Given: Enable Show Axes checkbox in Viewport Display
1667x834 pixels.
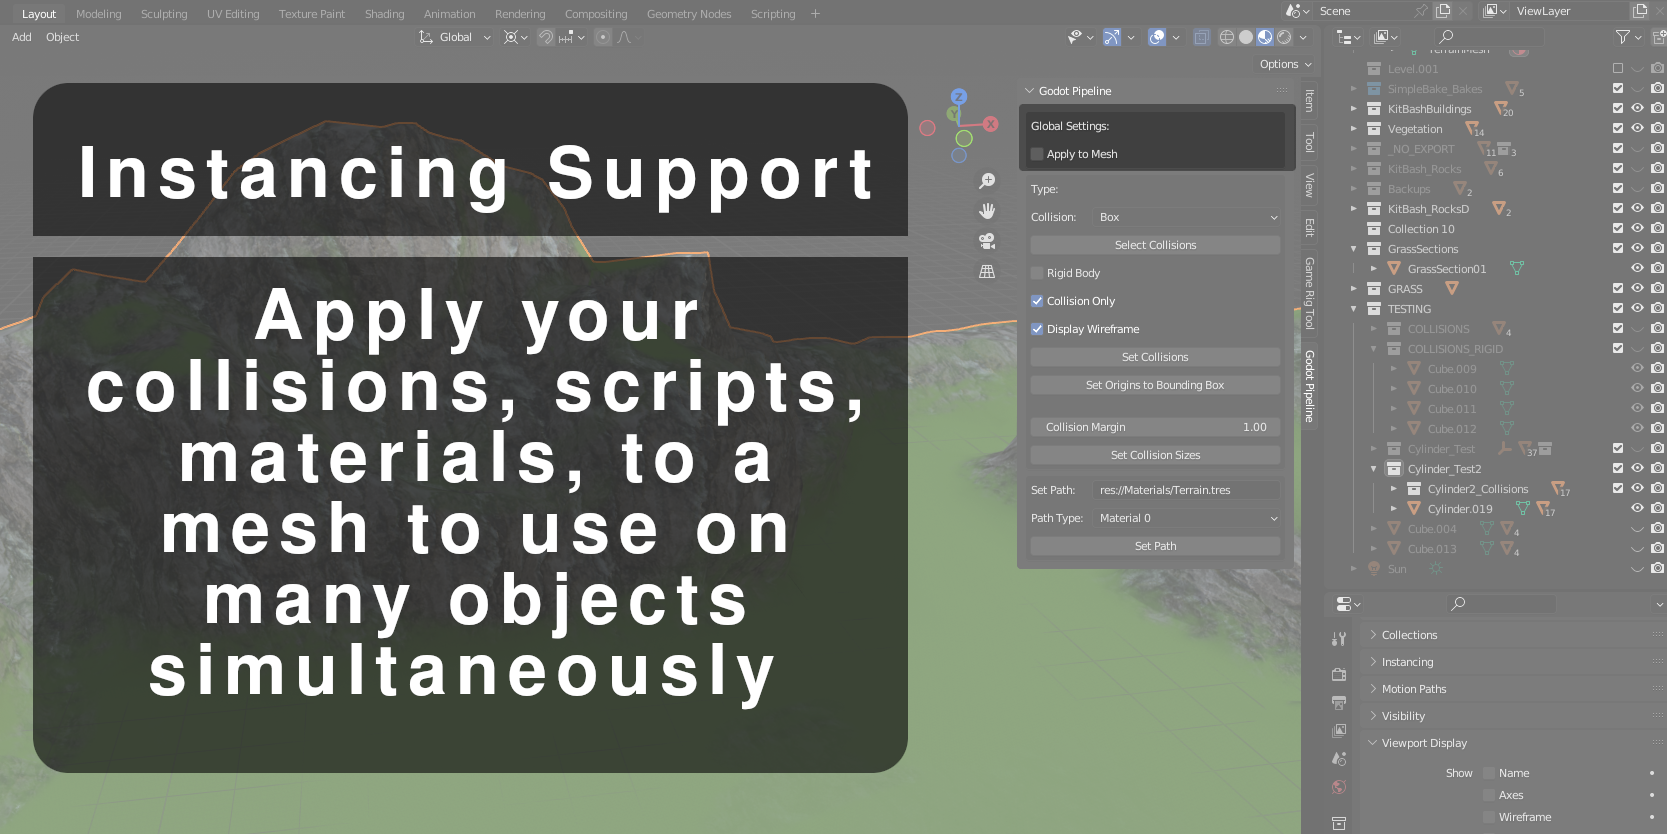Looking at the screenshot, I should (x=1489, y=795).
